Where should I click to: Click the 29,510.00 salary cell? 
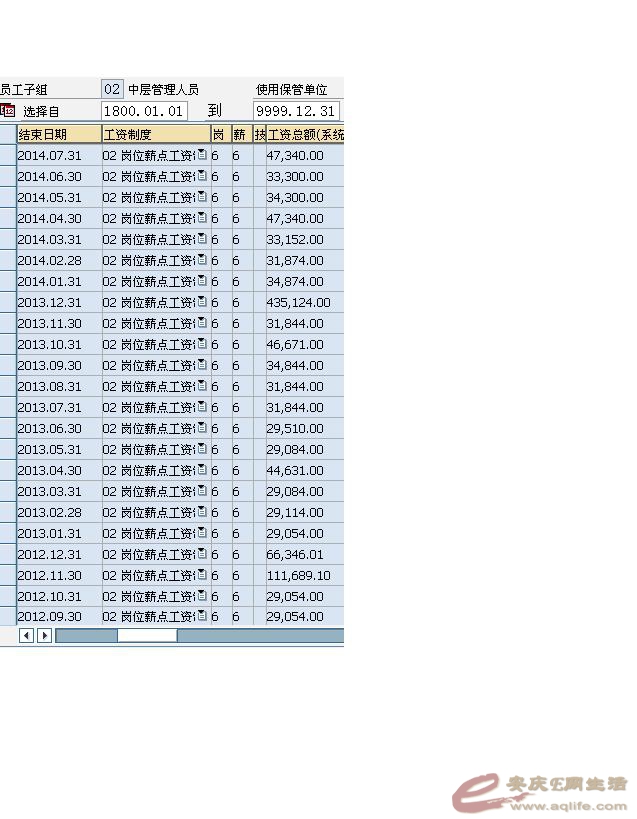pyautogui.click(x=305, y=428)
